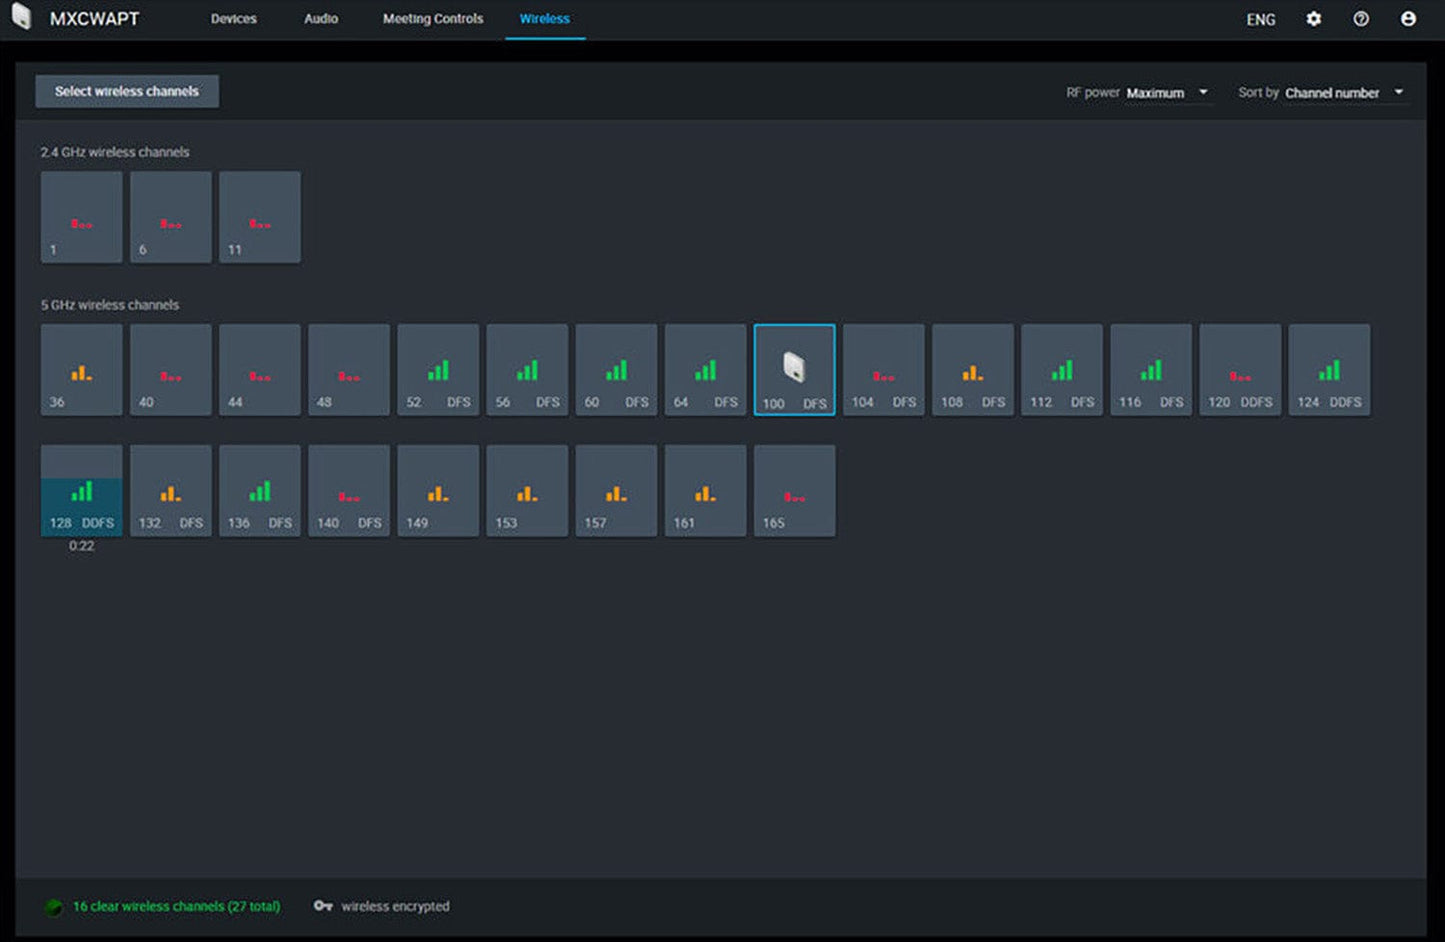Select the access point icon on channel 100
Screen dimensions: 1445x942
pyautogui.click(x=793, y=367)
